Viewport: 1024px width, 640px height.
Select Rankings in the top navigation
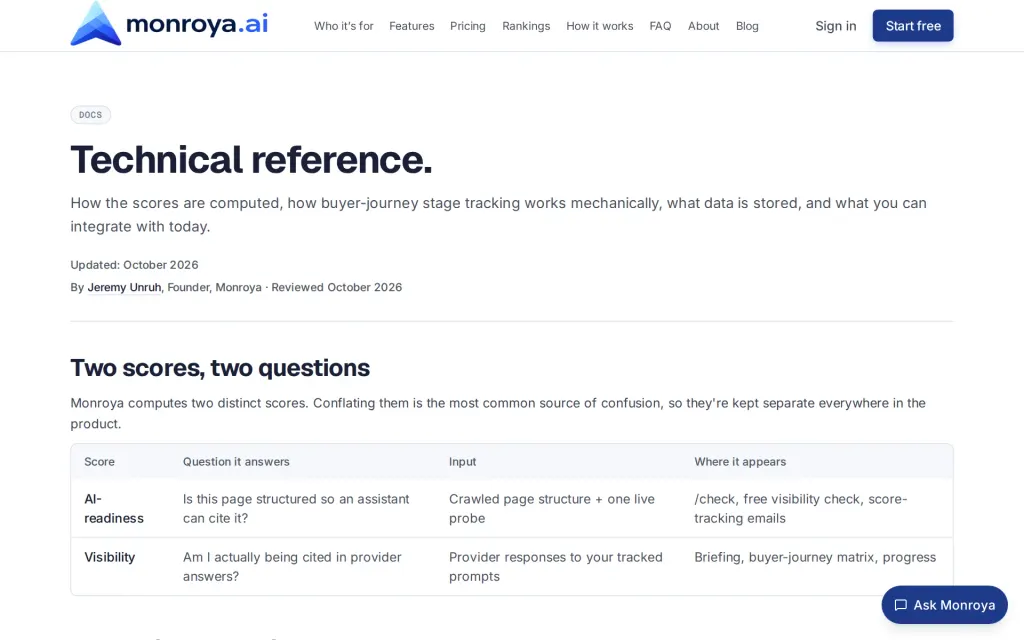point(526,26)
